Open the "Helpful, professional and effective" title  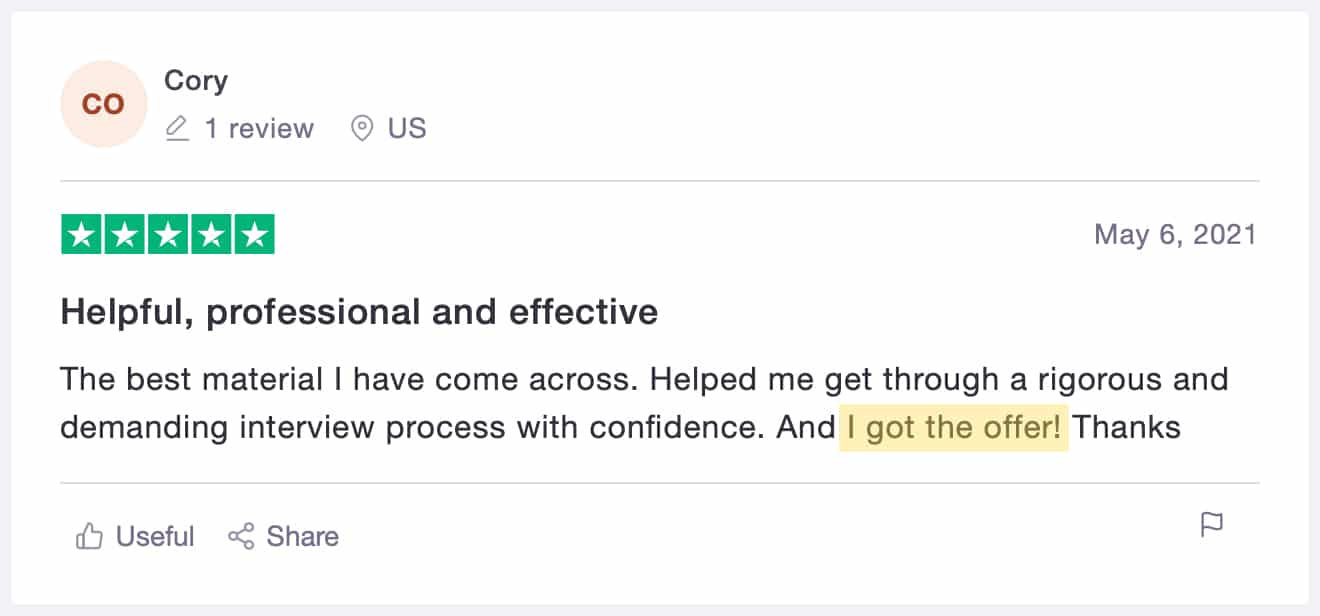[x=359, y=312]
